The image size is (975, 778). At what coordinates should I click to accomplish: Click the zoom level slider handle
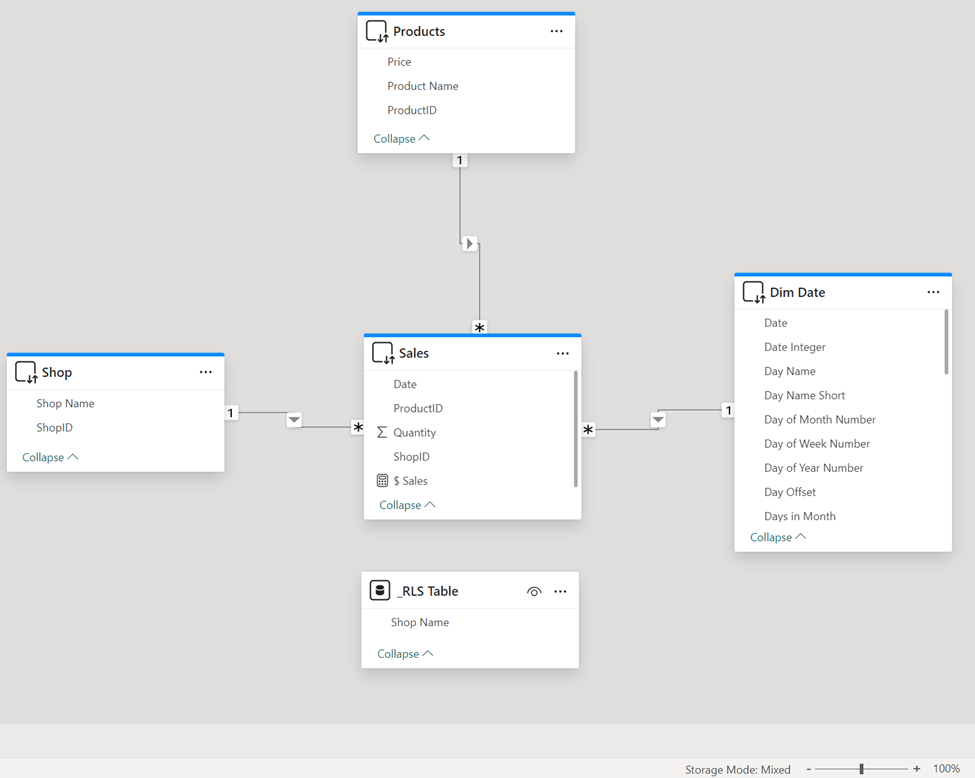pyautogui.click(x=861, y=769)
